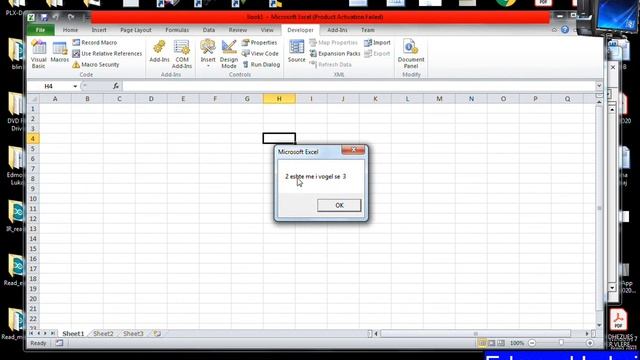This screenshot has width=640, height=360.
Task: Expand the formula bar
Action: click(x=599, y=86)
